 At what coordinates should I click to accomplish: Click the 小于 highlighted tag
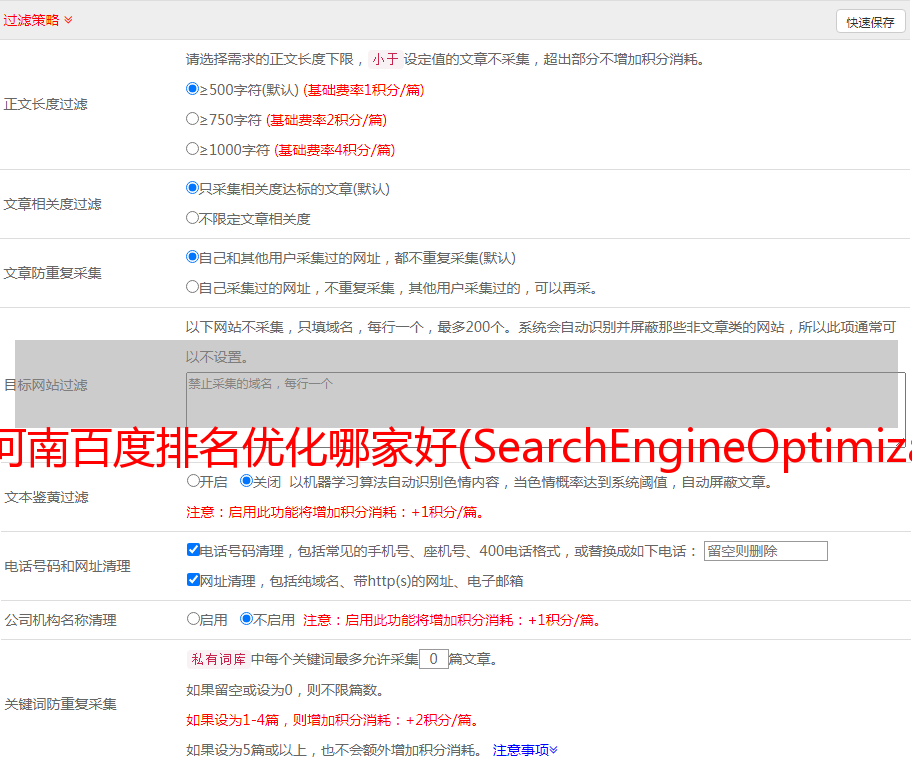386,59
